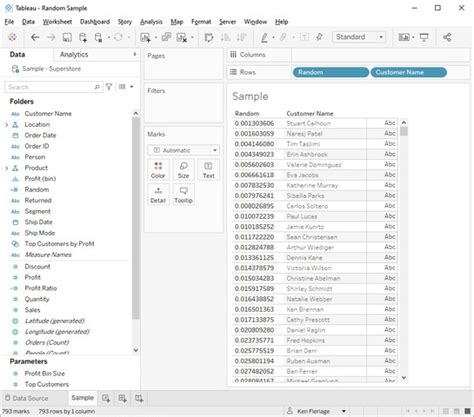
Task: Click the value 0.007832530
Action: pyautogui.click(x=254, y=185)
